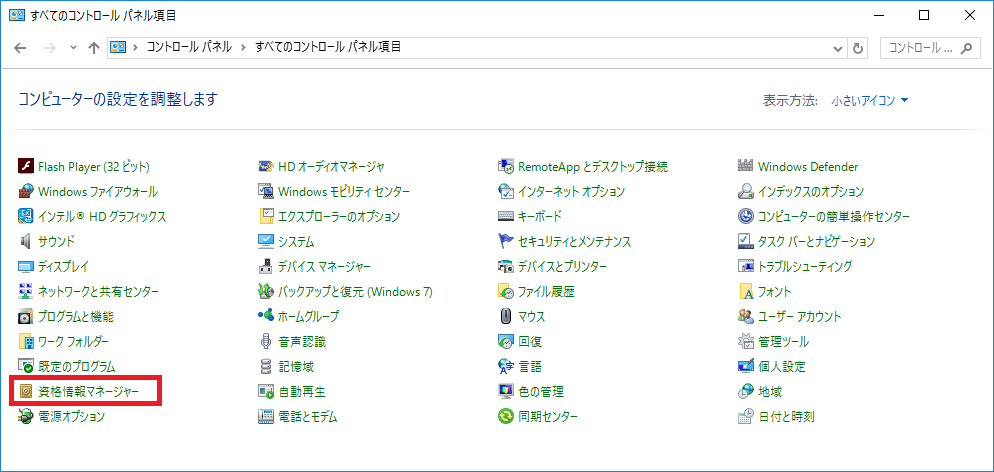Image resolution: width=994 pixels, height=472 pixels.
Task: Expand chevron before コントロール パネル breadcrumb
Action: coord(135,48)
